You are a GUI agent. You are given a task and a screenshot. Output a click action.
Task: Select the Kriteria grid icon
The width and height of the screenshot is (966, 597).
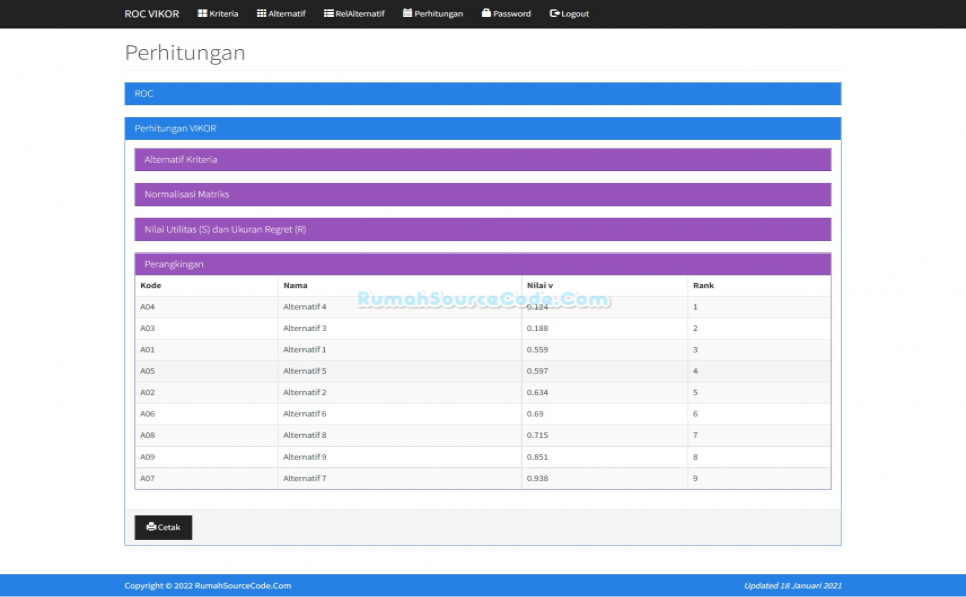pos(202,13)
